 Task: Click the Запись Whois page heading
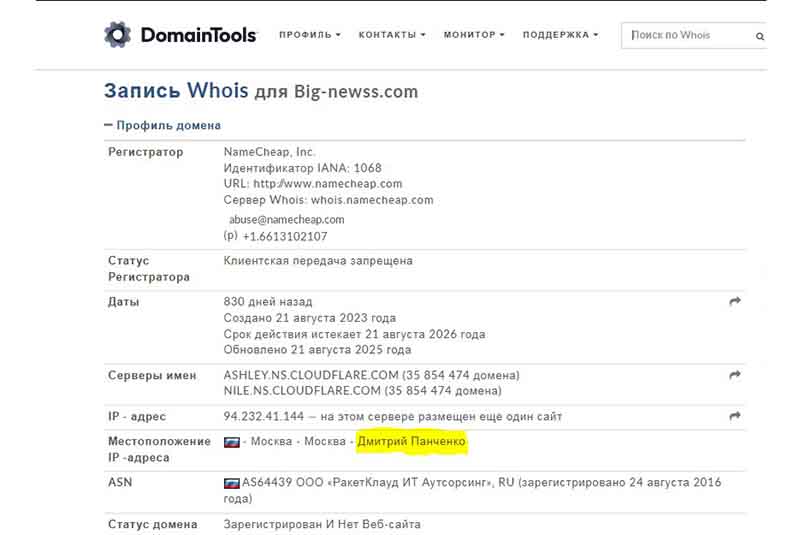261,91
